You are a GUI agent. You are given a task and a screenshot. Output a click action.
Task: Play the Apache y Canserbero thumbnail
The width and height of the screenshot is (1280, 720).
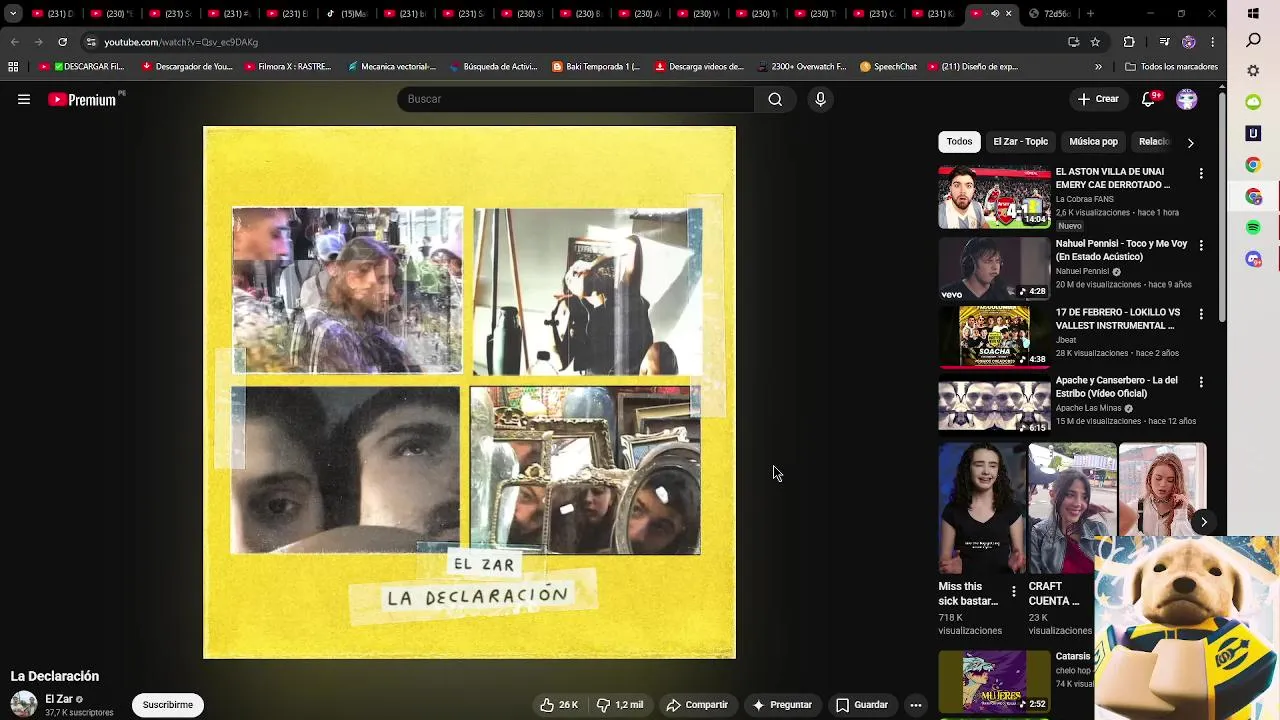pyautogui.click(x=994, y=405)
